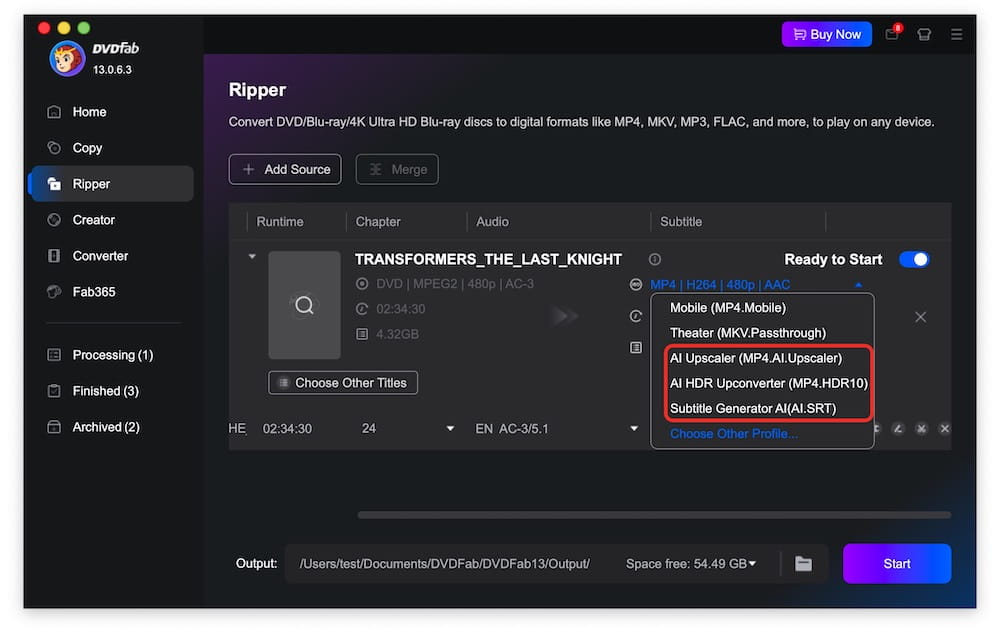This screenshot has width=1000, height=641.
Task: Browse output folder with folder icon
Action: click(804, 564)
